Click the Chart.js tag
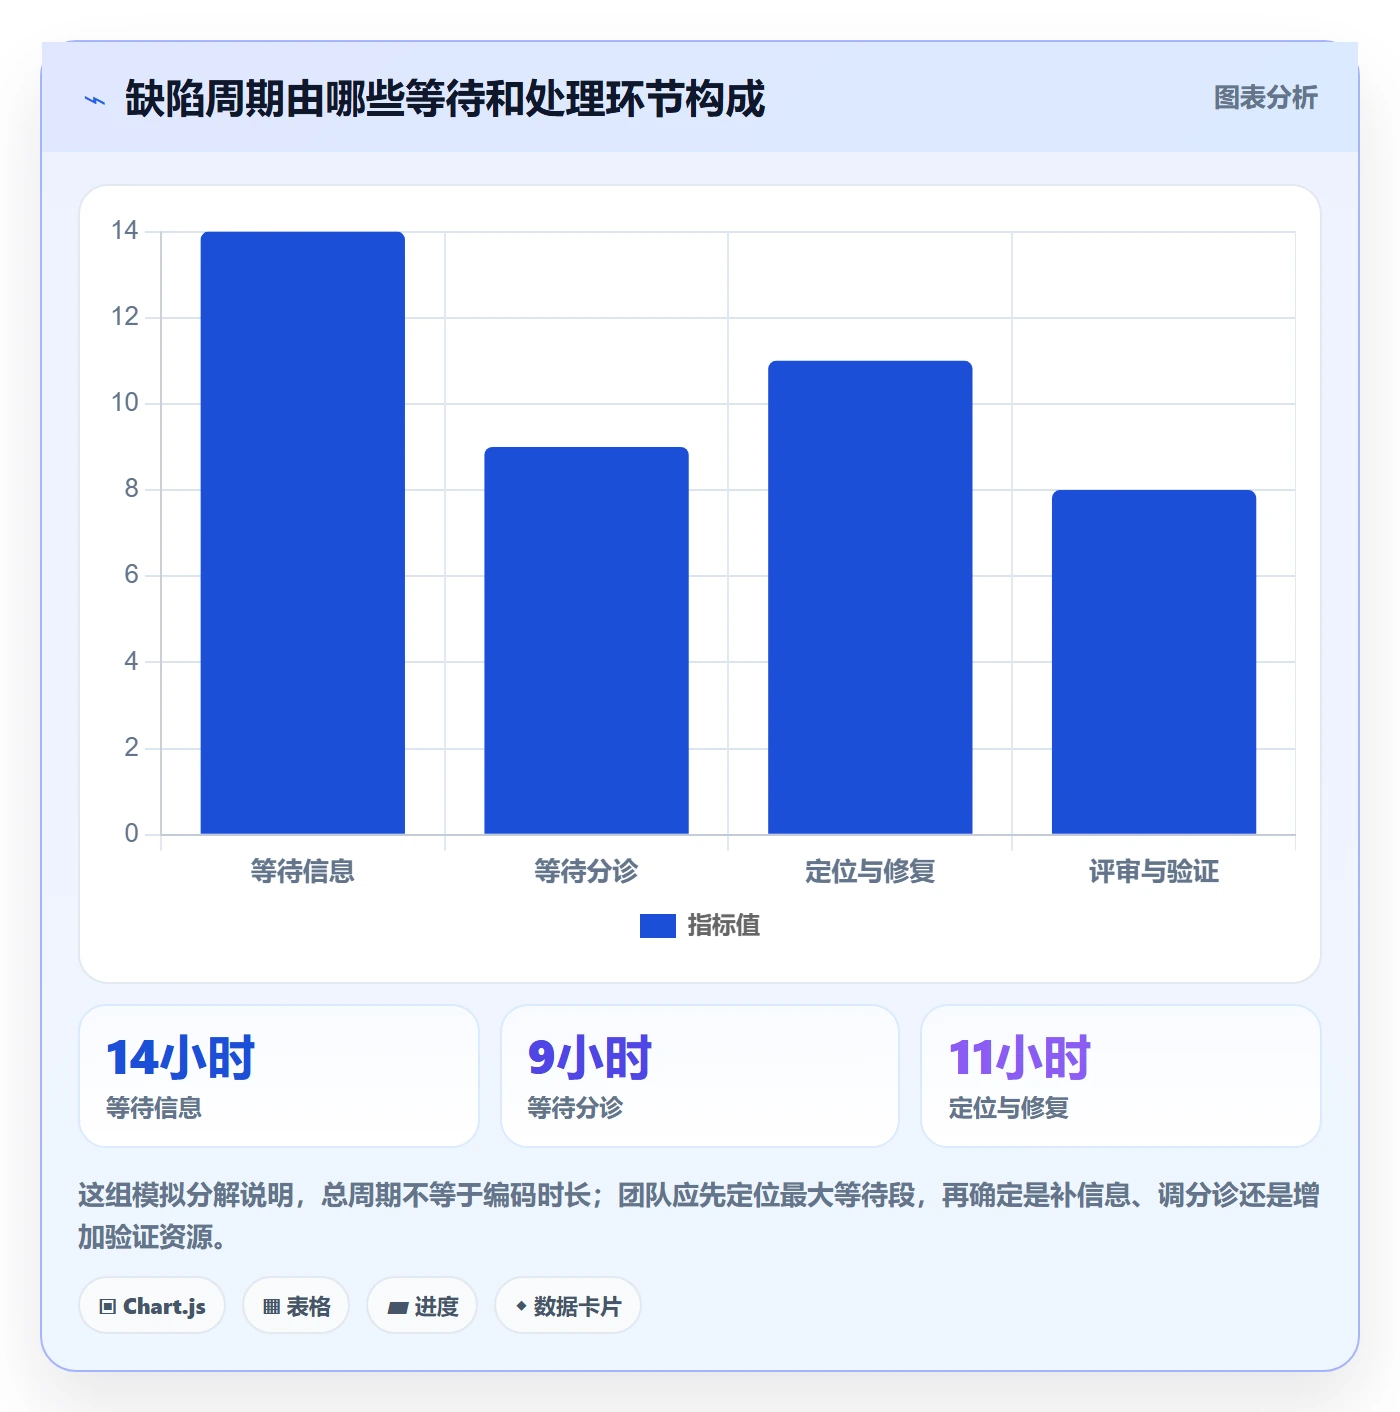Screen dimensions: 1400x1412 click(x=152, y=1306)
